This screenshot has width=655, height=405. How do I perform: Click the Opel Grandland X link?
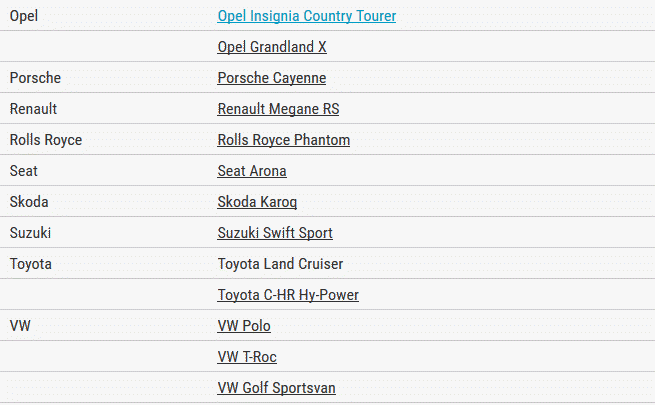click(272, 47)
